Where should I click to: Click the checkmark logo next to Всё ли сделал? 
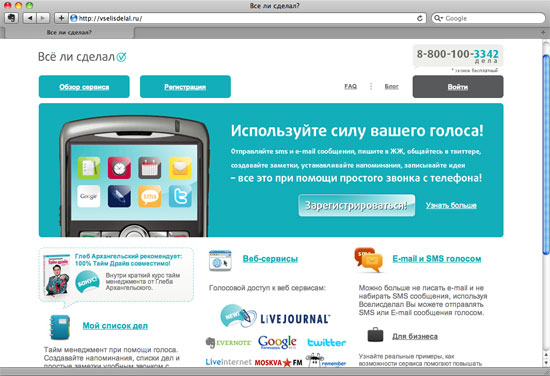click(x=121, y=57)
